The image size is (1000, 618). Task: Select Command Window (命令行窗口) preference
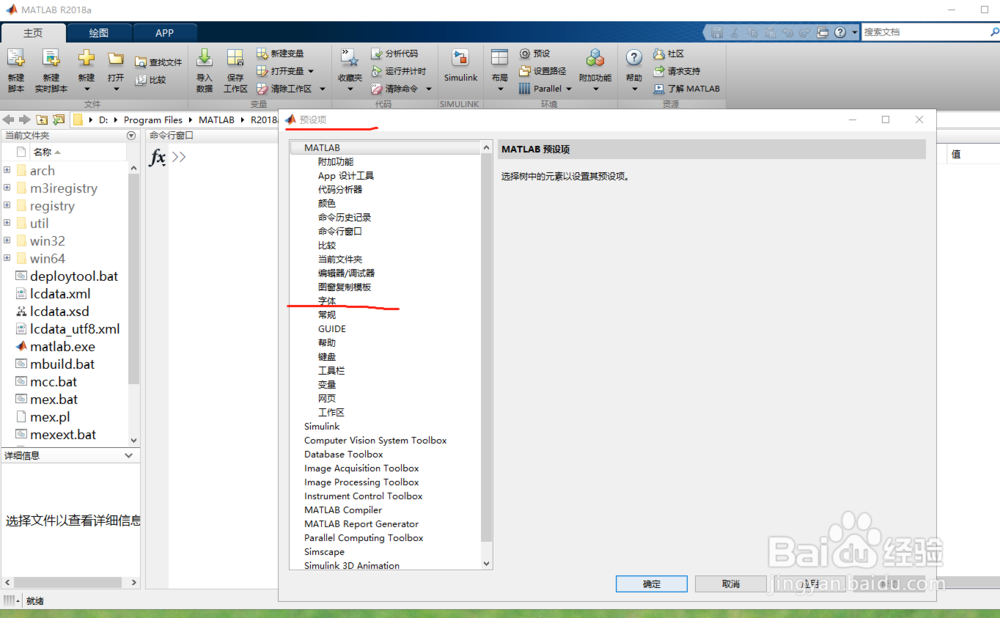[x=340, y=232]
